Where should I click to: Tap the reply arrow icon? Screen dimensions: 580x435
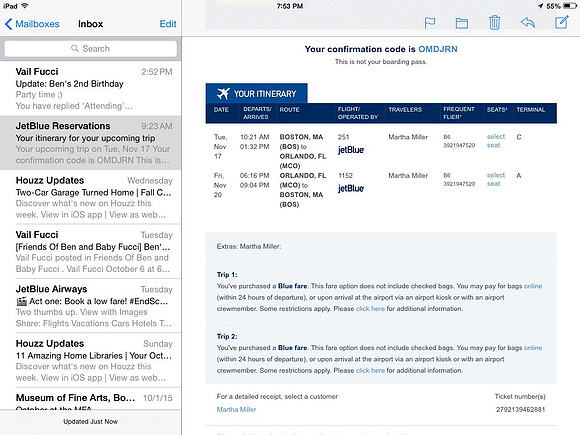(528, 23)
